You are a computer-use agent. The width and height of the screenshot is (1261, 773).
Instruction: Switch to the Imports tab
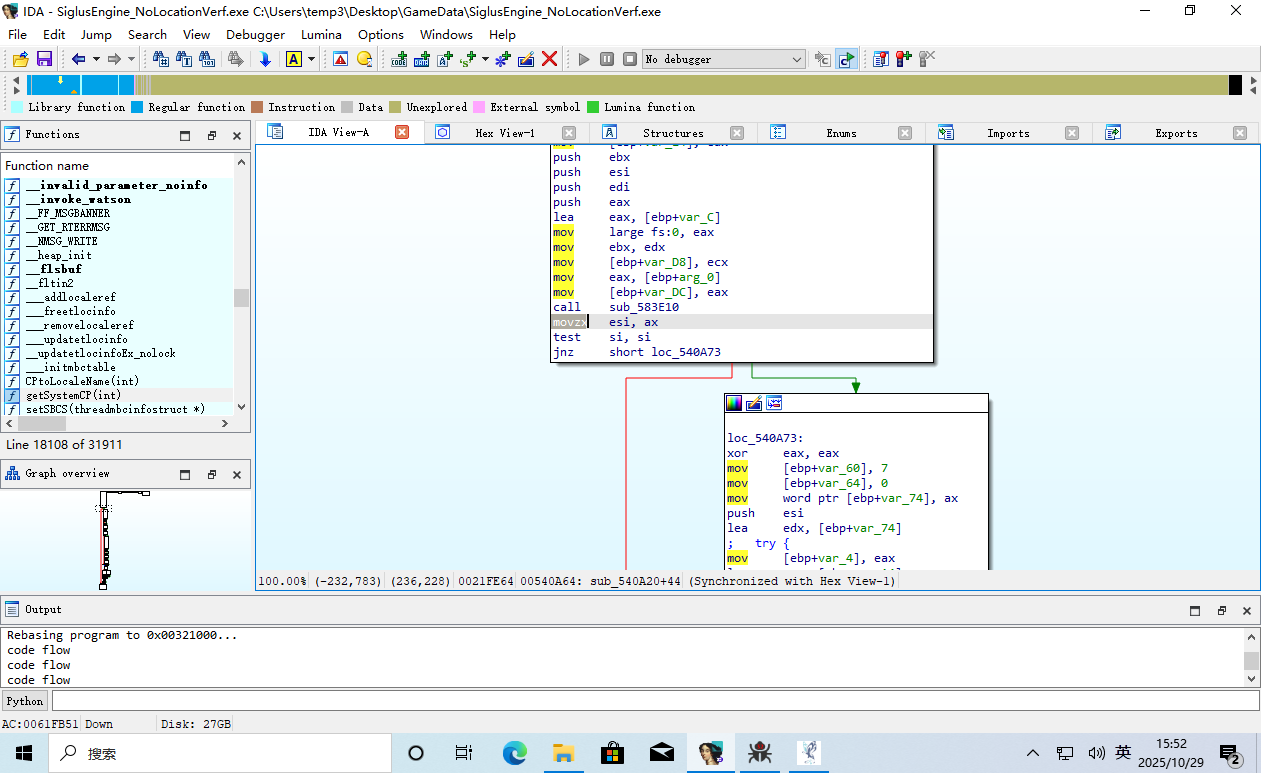1007,133
